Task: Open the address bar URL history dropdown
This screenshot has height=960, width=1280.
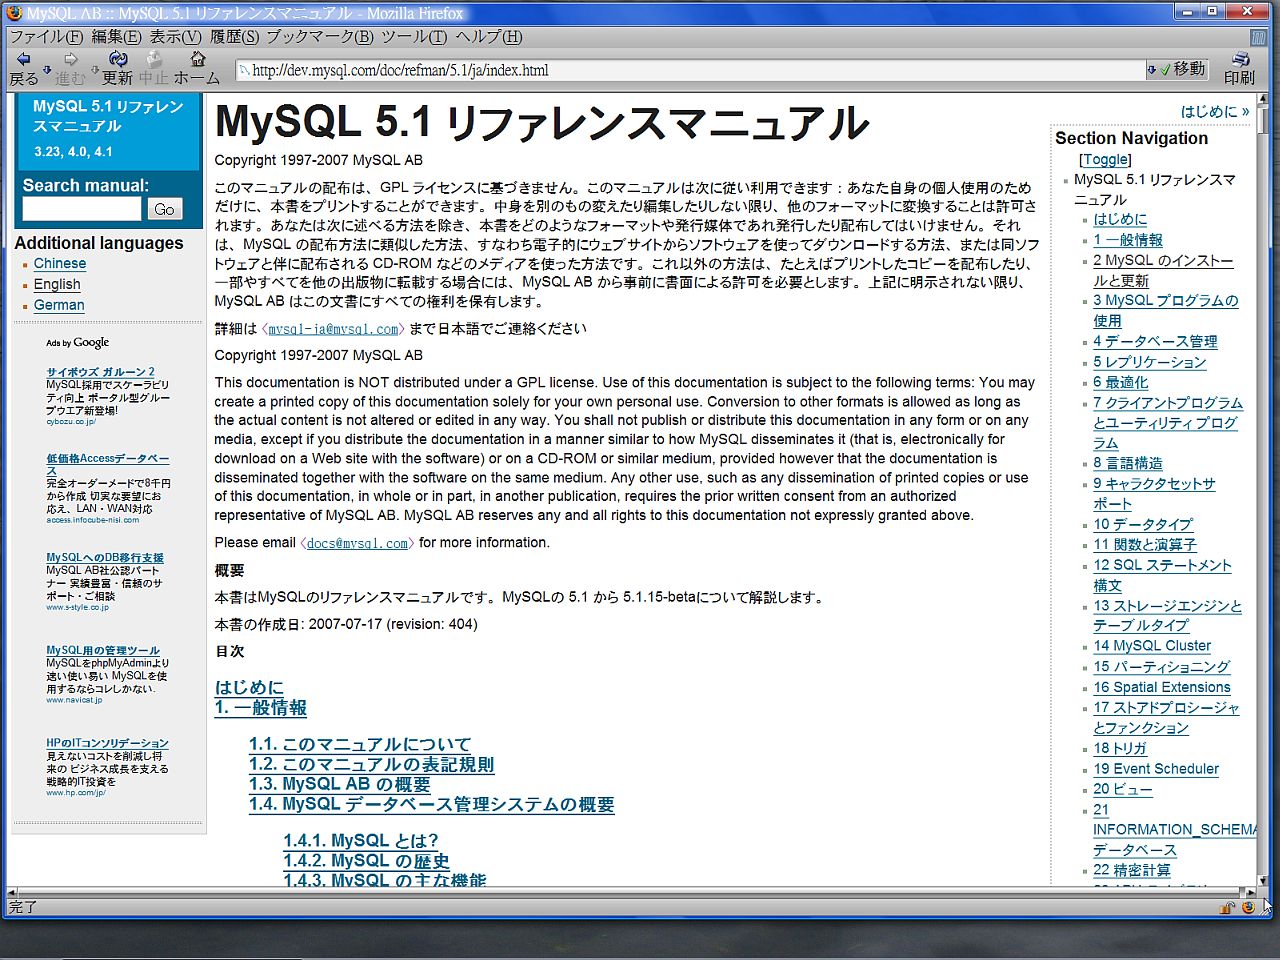Action: [1151, 70]
